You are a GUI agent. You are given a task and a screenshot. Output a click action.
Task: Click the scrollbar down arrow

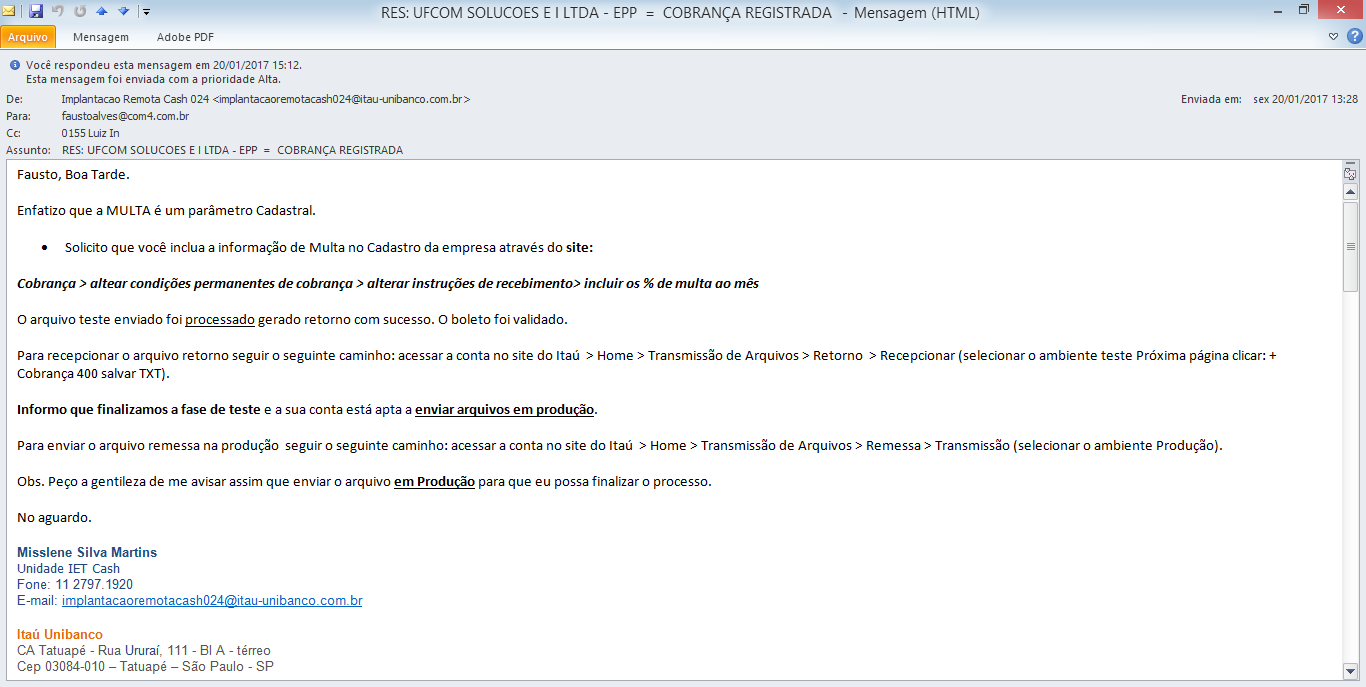(1350, 670)
